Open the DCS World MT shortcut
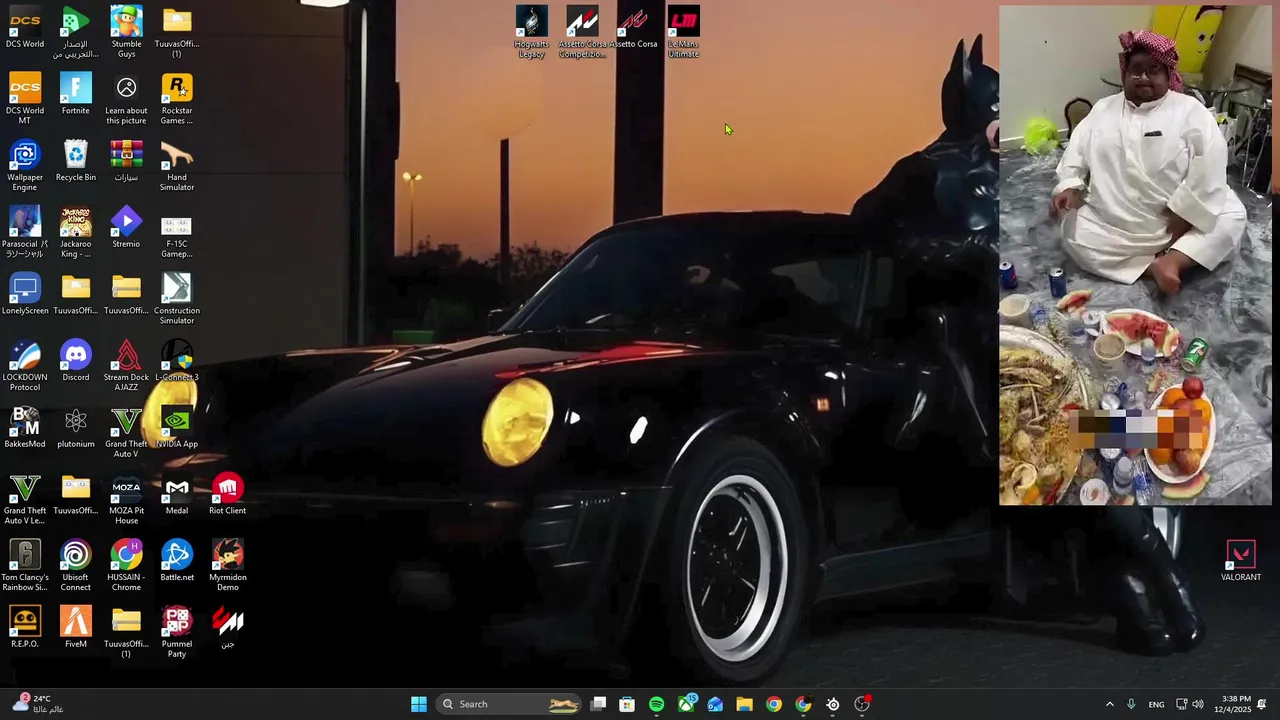Image resolution: width=1280 pixels, height=720 pixels. pos(25,98)
